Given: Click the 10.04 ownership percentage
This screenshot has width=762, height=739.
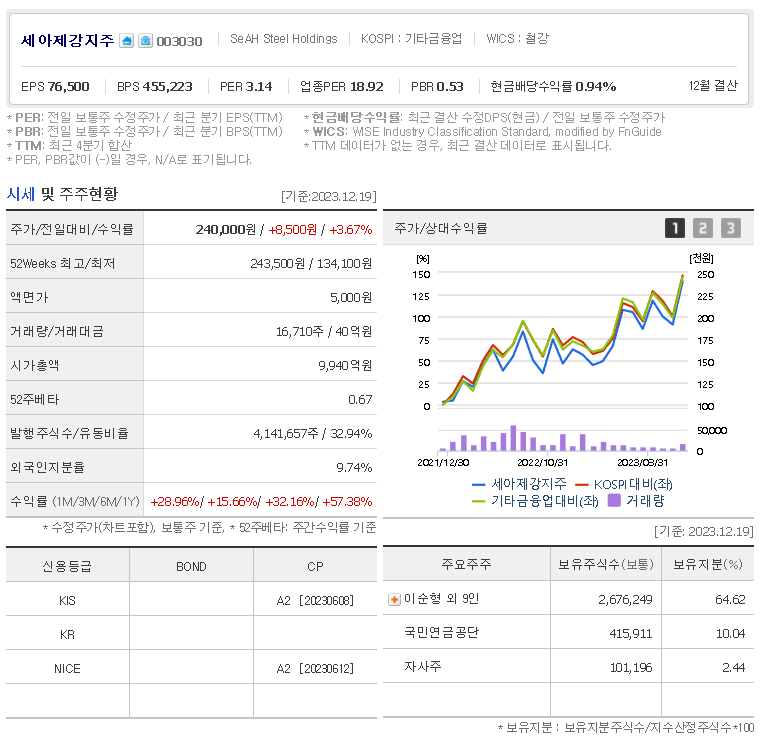Looking at the screenshot, I should pos(730,634).
